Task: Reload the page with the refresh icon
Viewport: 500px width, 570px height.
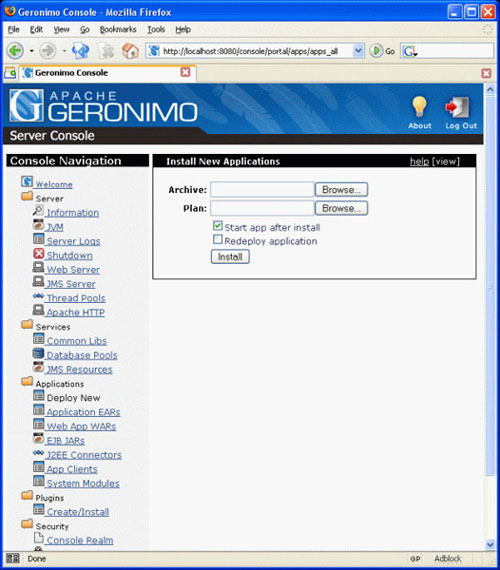Action: coord(81,51)
